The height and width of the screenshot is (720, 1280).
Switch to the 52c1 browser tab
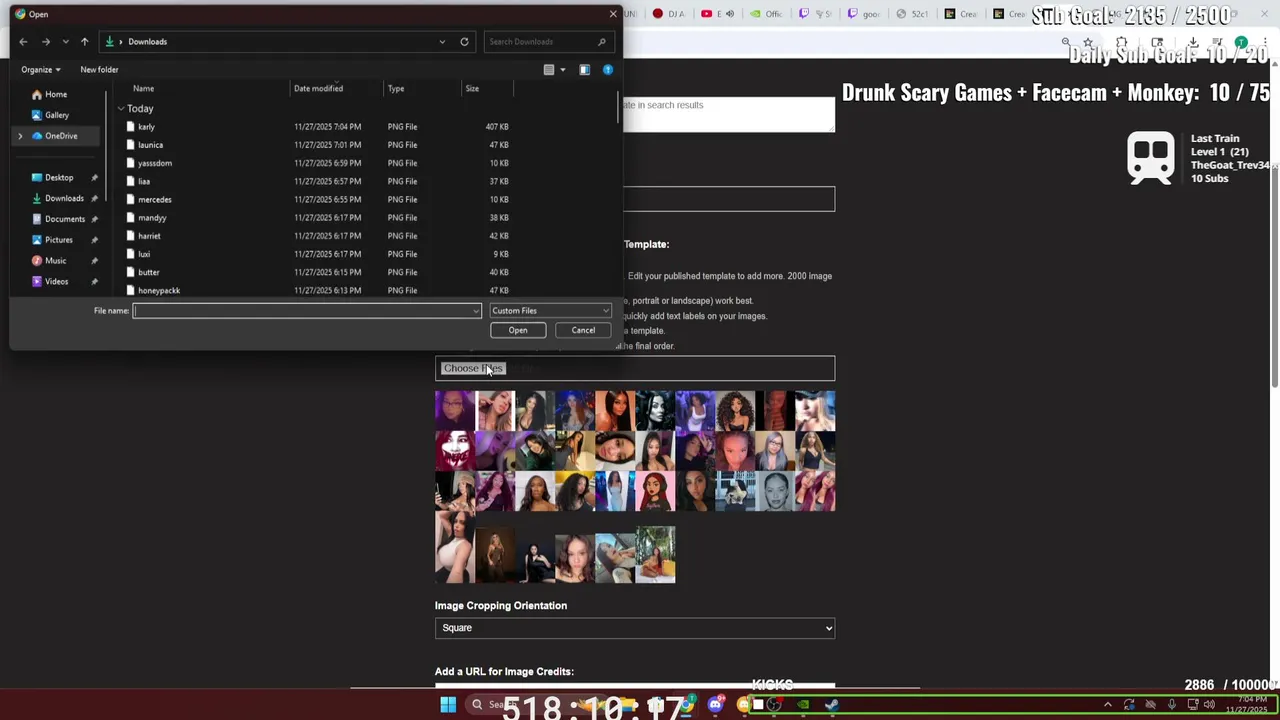[910, 14]
